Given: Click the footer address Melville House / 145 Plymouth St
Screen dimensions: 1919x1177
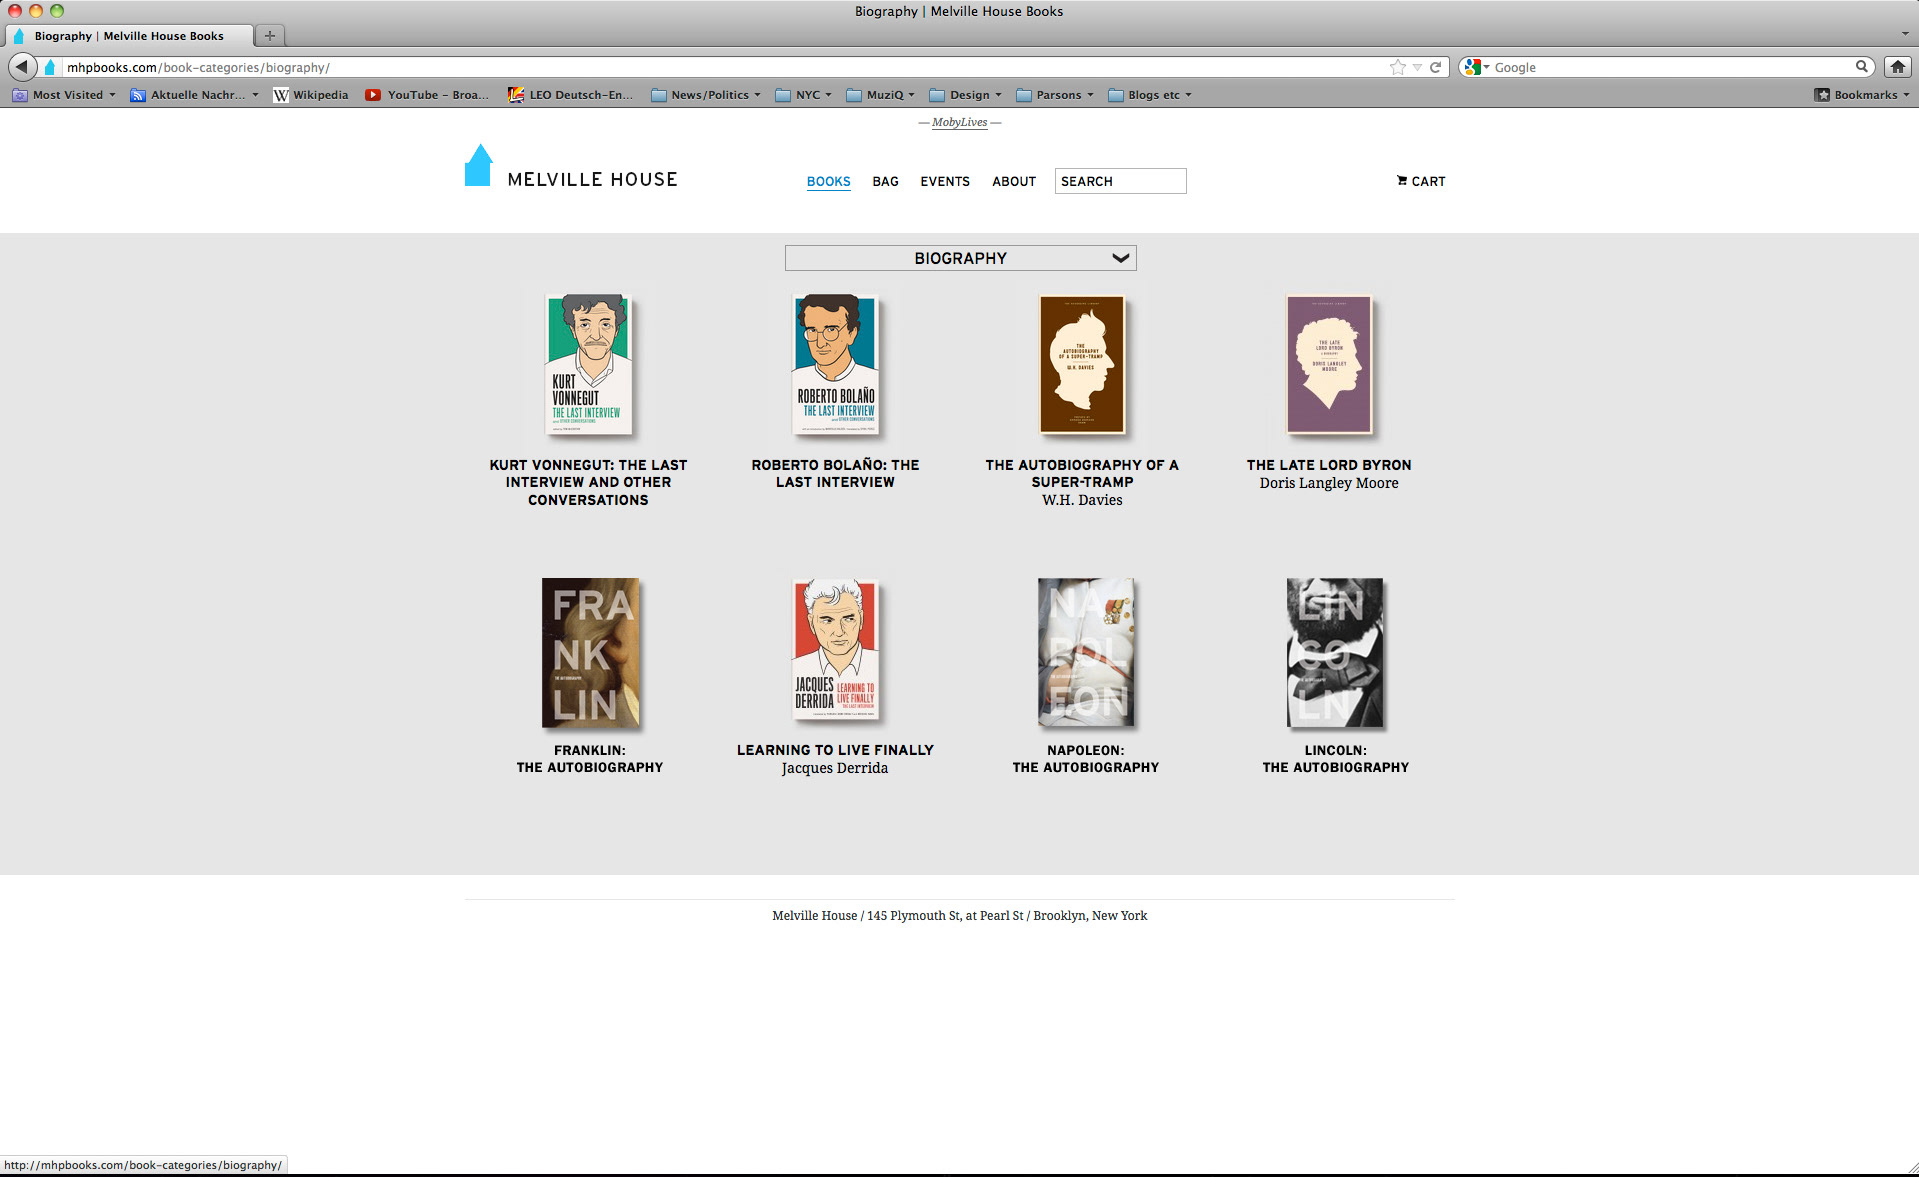Looking at the screenshot, I should (960, 915).
